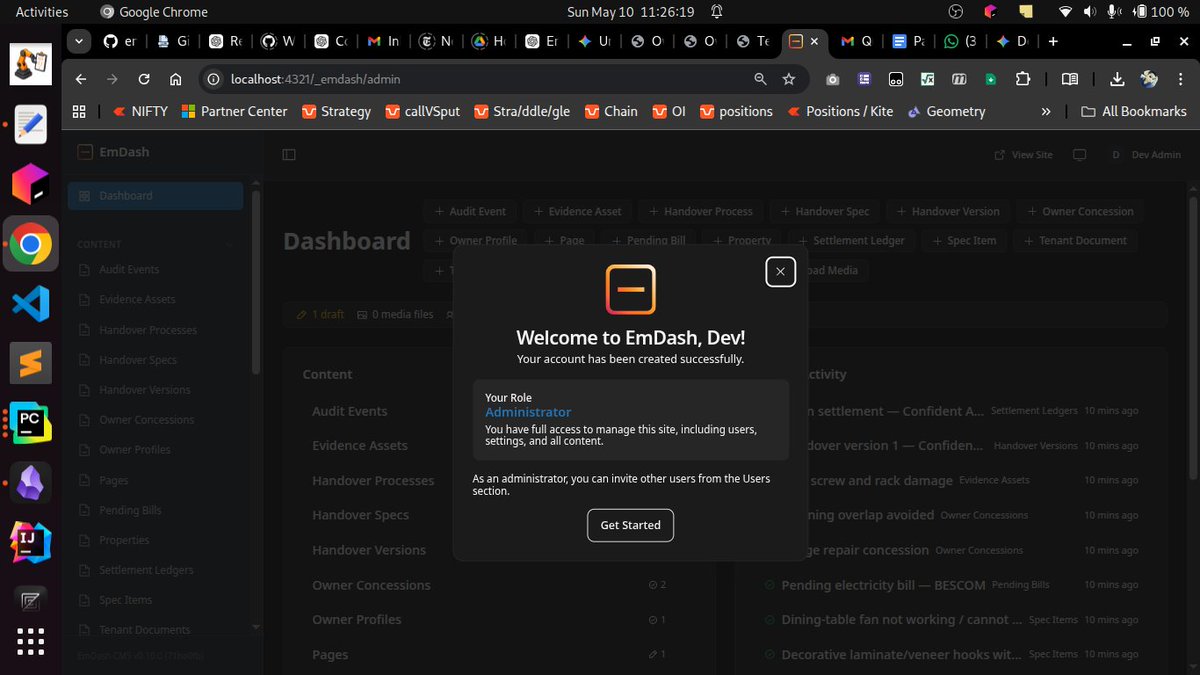
Task: Launch PyCharm from the dock
Action: point(31,423)
